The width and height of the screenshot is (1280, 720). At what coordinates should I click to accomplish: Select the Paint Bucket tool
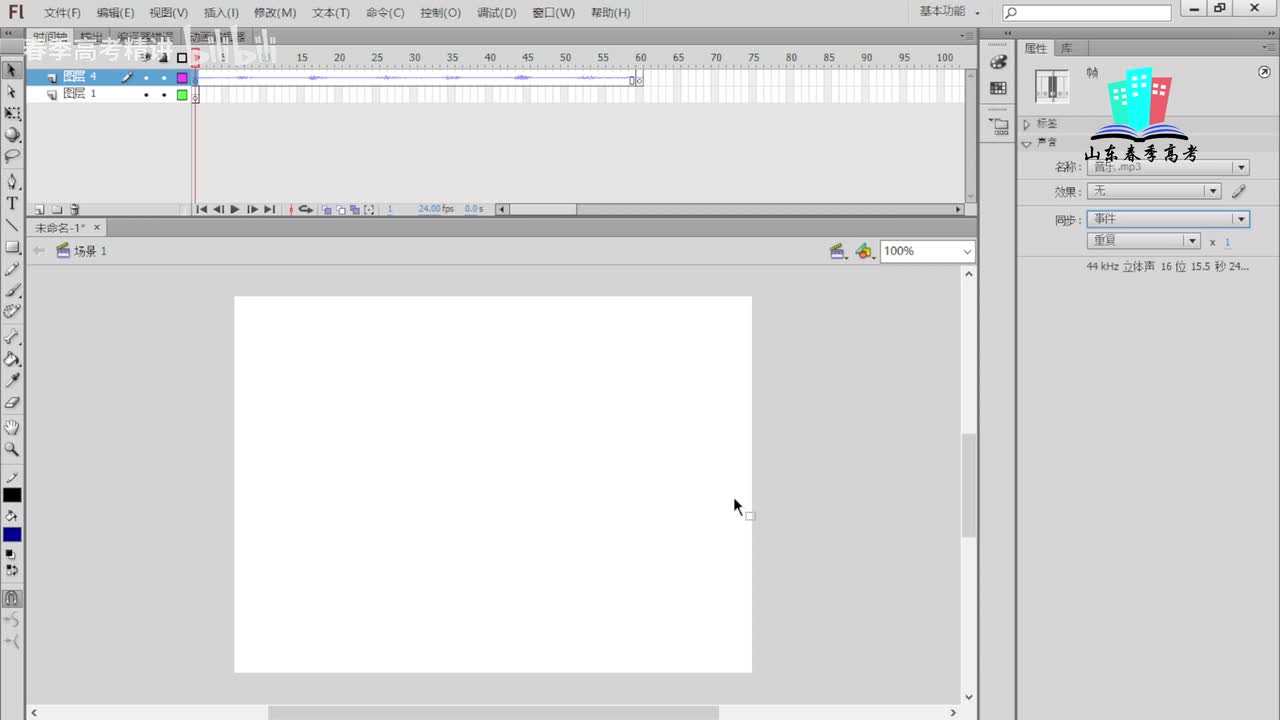pyautogui.click(x=12, y=359)
